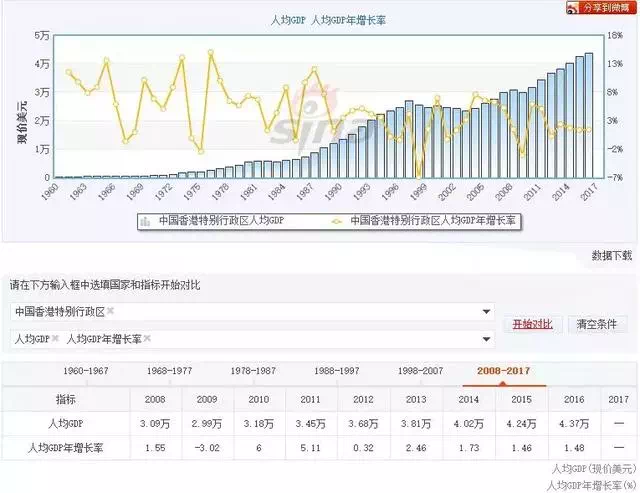Click the 开始对比 button
The height and width of the screenshot is (493, 640).
click(x=533, y=324)
